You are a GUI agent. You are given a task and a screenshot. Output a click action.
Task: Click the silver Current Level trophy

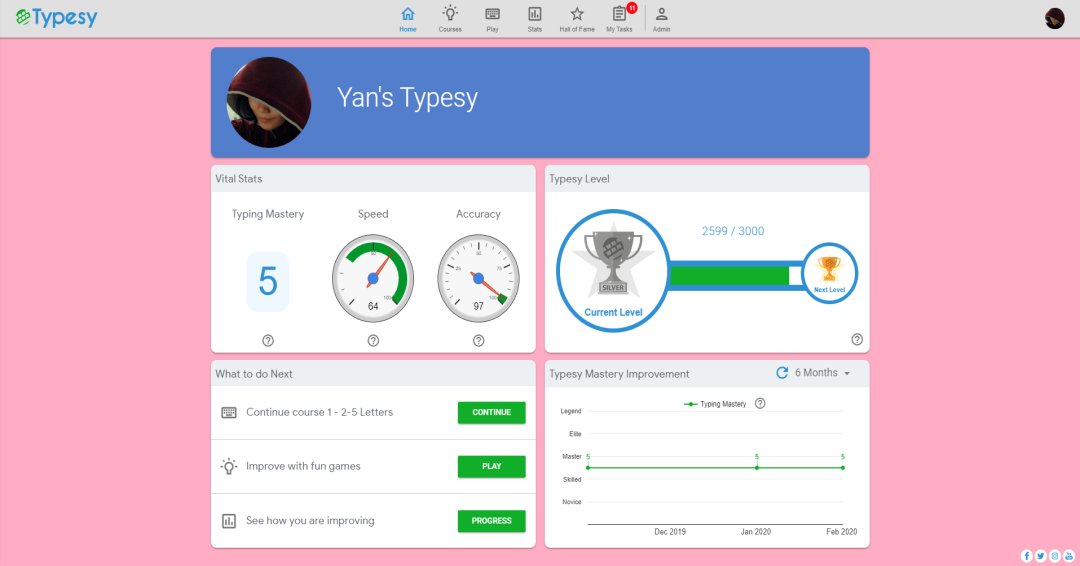pyautogui.click(x=613, y=270)
